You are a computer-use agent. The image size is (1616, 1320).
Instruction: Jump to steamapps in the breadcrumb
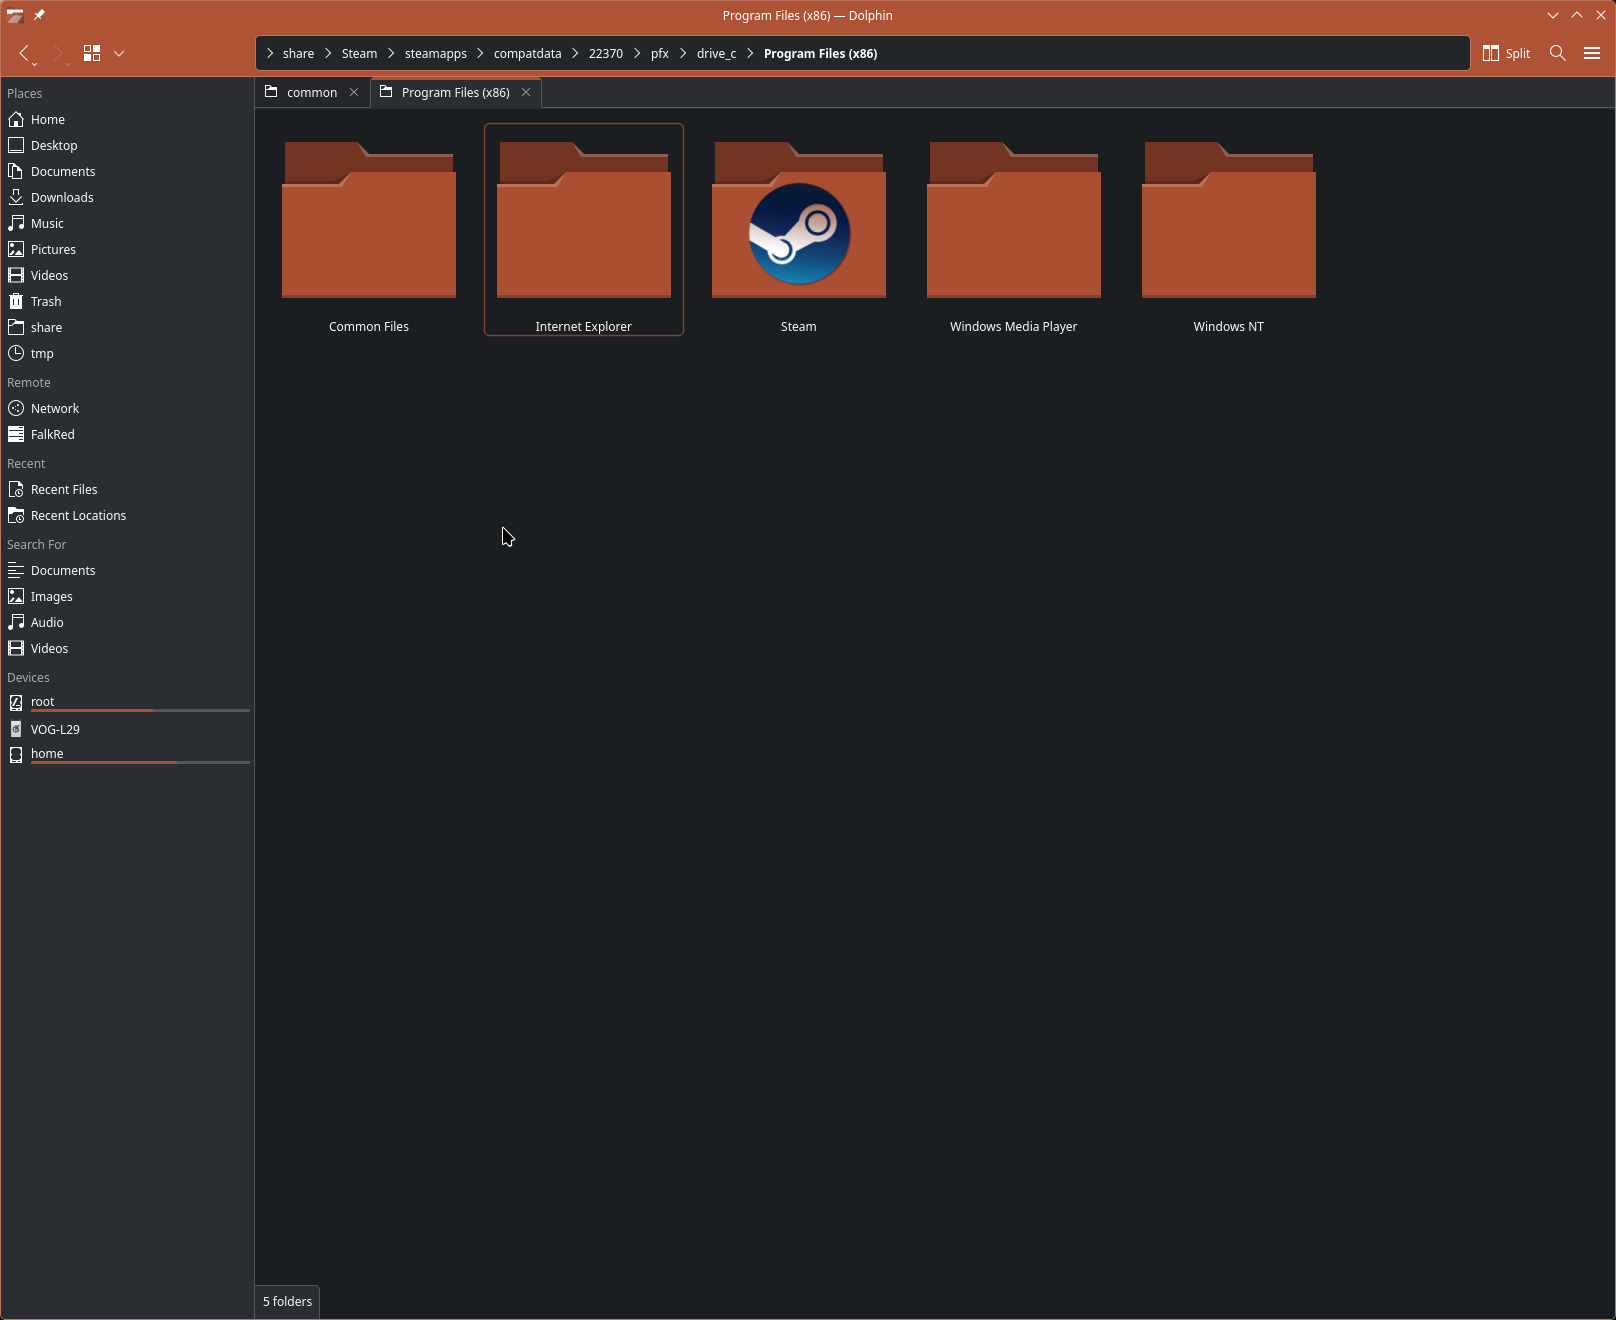435,54
